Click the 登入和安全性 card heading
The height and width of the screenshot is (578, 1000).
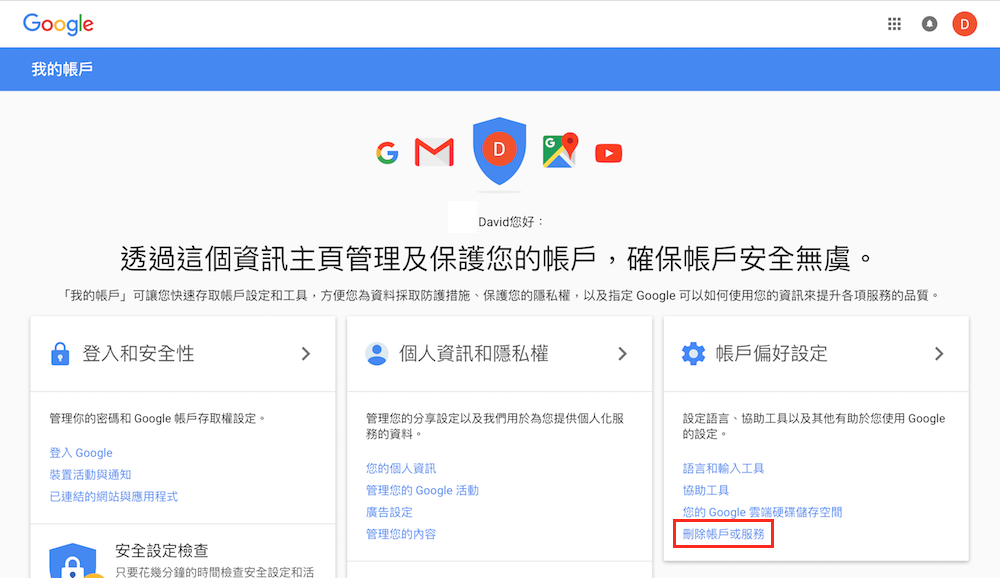138,353
